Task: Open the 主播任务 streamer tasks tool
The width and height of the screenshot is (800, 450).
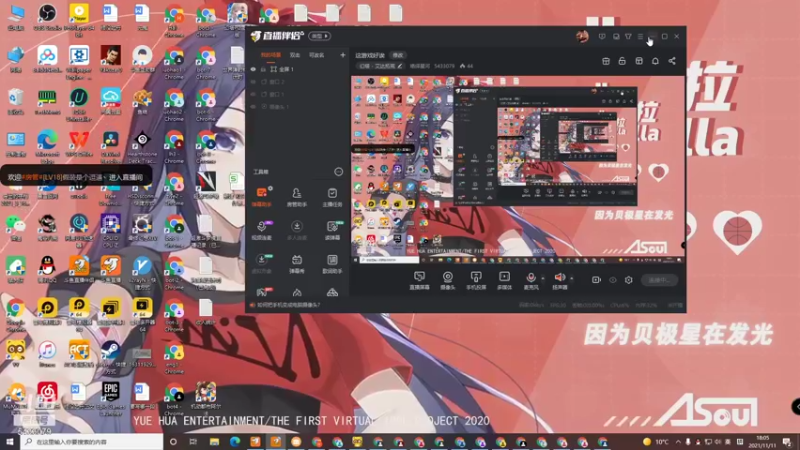Action: [332, 196]
